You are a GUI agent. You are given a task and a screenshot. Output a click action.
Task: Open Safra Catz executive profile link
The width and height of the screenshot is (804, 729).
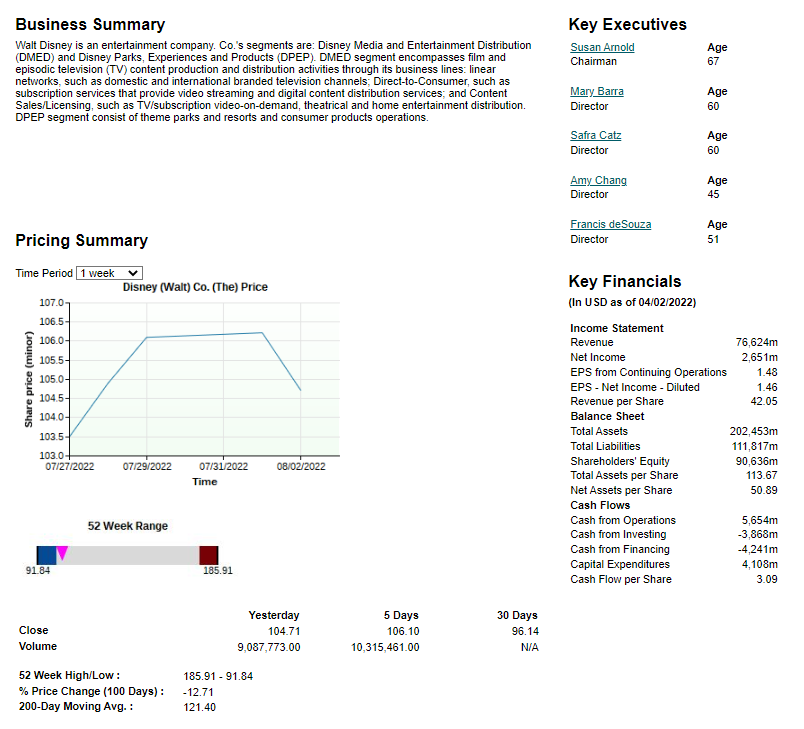click(595, 135)
